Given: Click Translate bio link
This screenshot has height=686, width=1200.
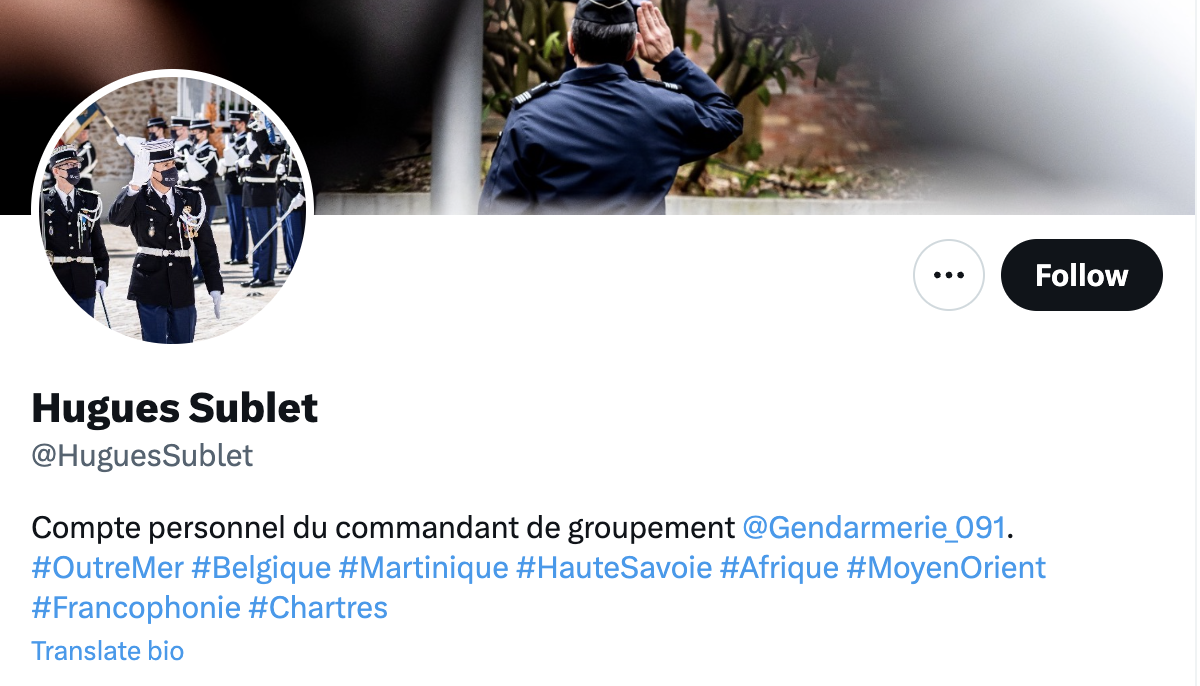Looking at the screenshot, I should [108, 651].
